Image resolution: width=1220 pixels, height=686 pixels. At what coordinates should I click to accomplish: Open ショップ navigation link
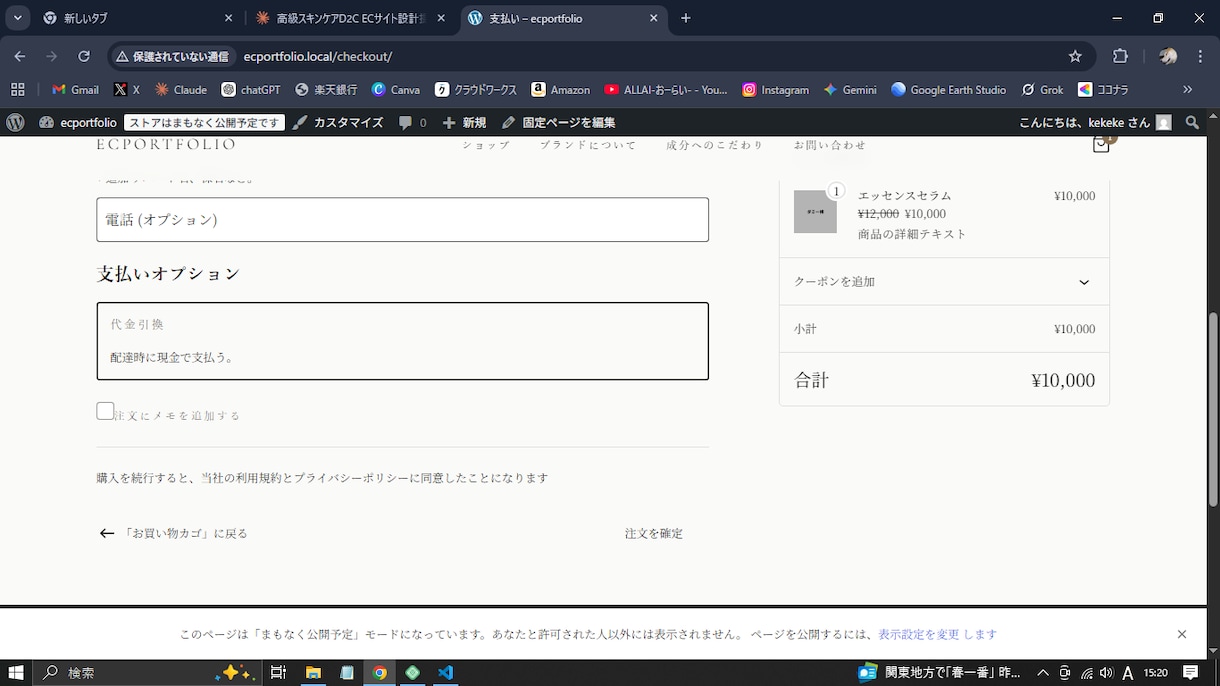[x=486, y=145]
